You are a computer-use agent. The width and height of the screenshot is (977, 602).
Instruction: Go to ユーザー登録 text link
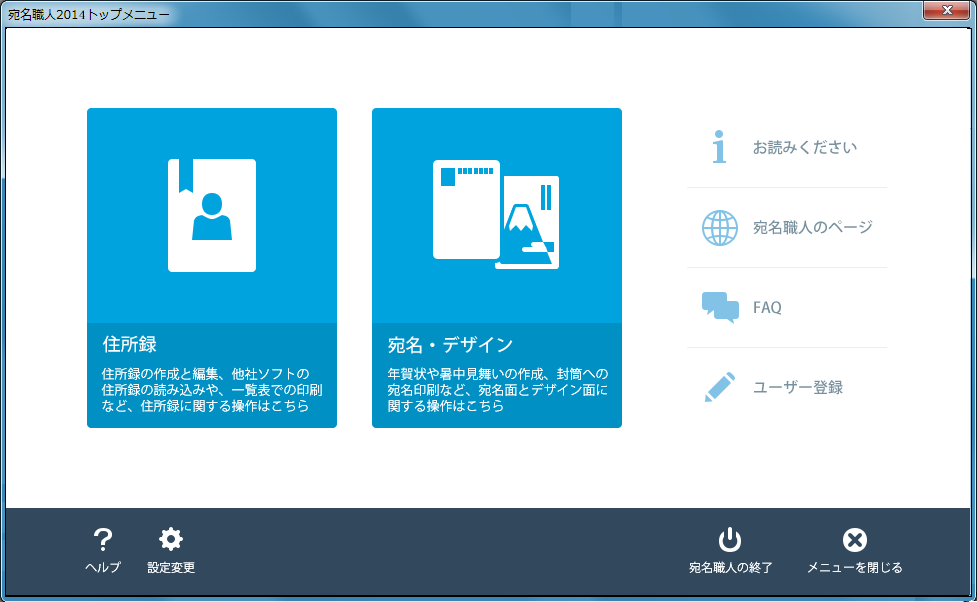click(x=798, y=387)
